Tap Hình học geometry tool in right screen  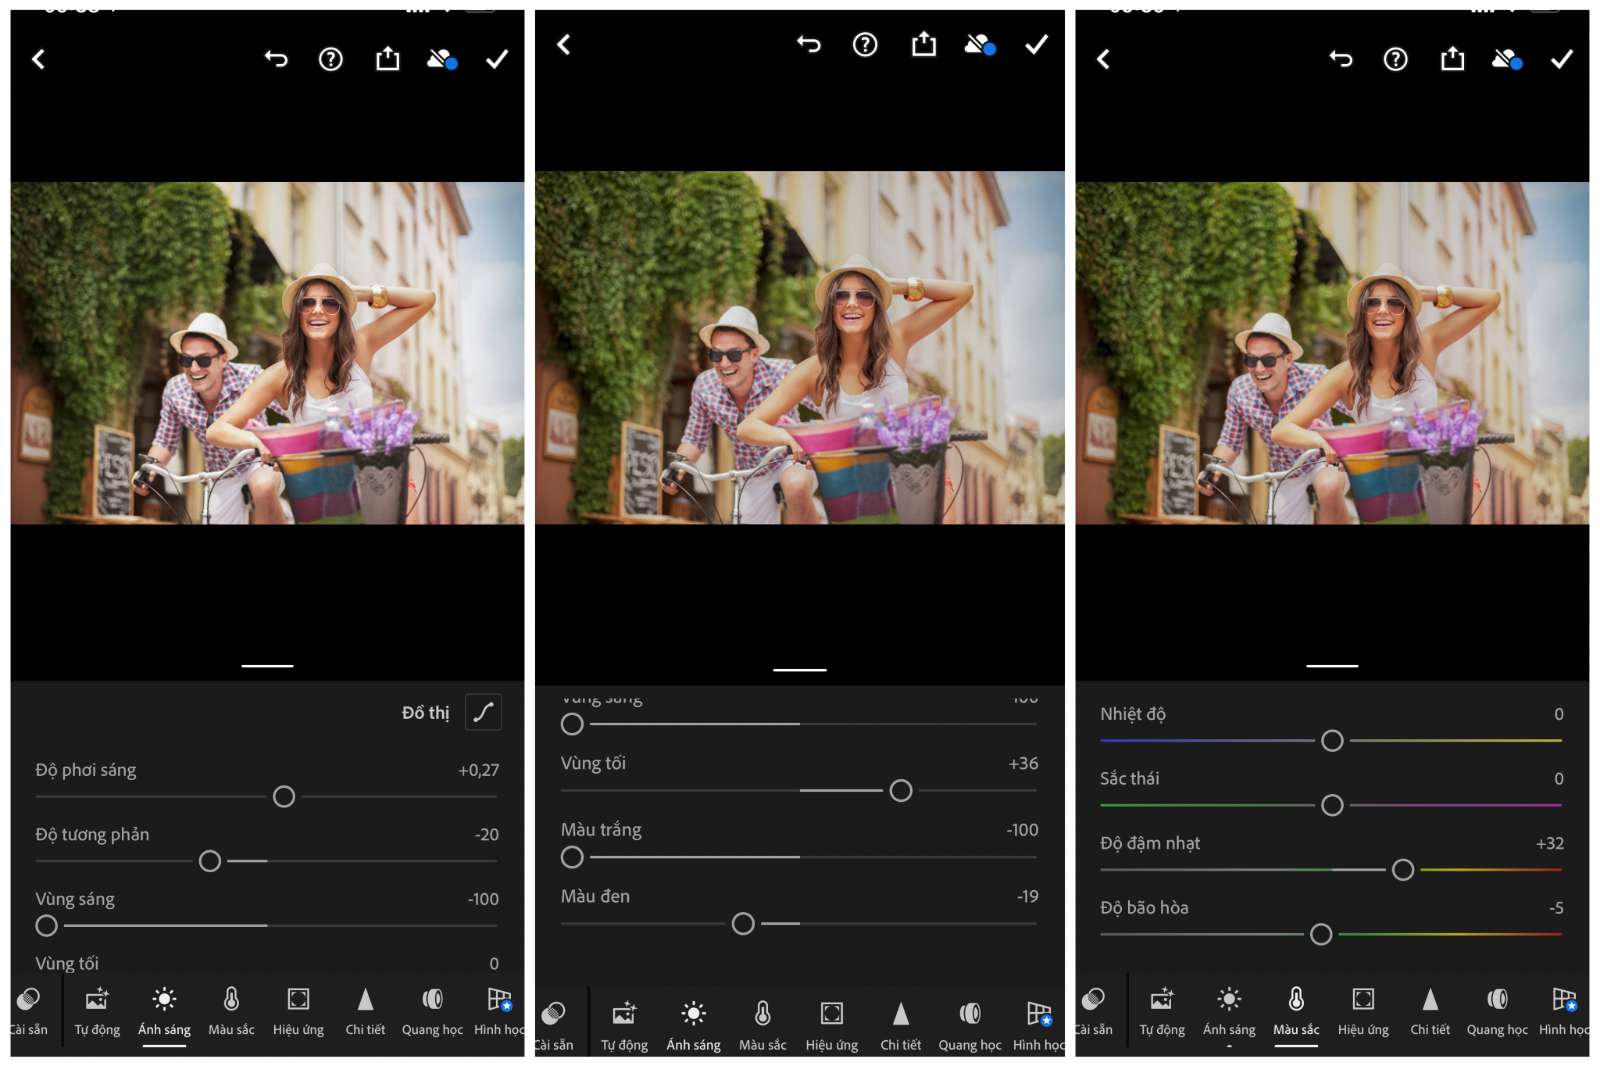pyautogui.click(x=1564, y=1011)
